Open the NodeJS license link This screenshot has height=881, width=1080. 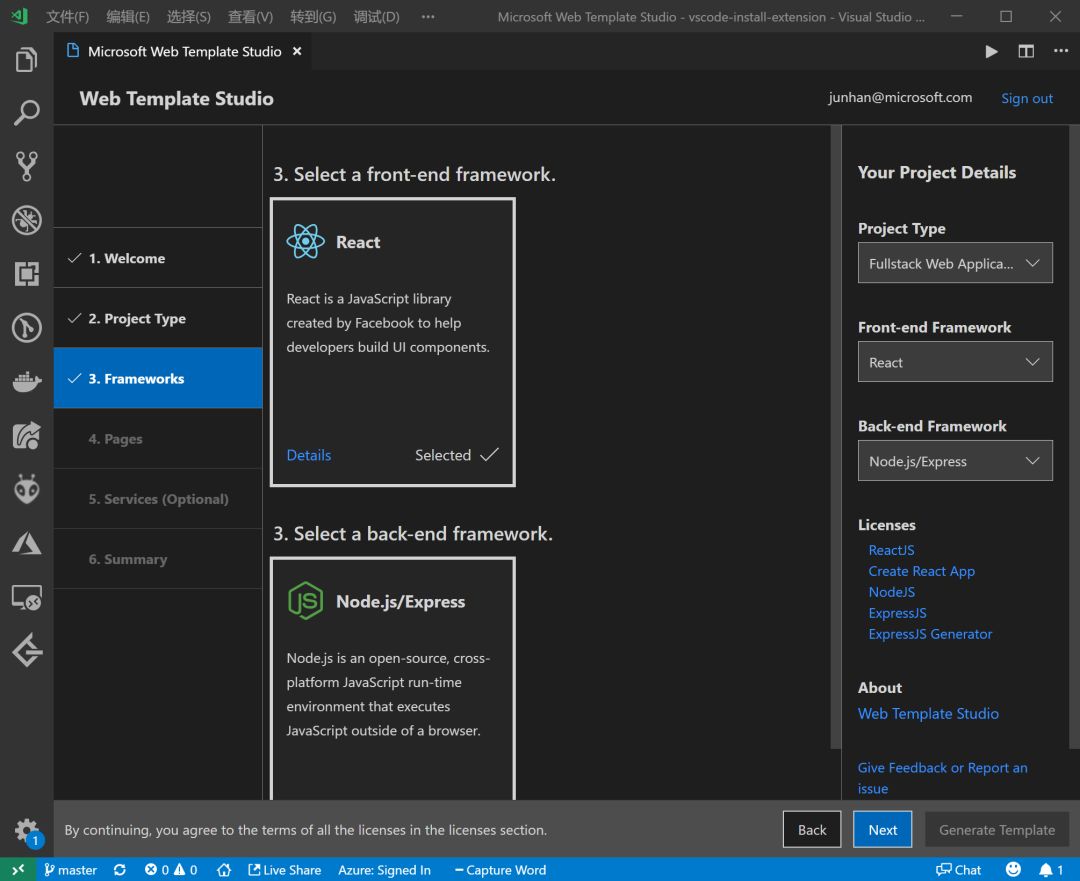tap(891, 592)
